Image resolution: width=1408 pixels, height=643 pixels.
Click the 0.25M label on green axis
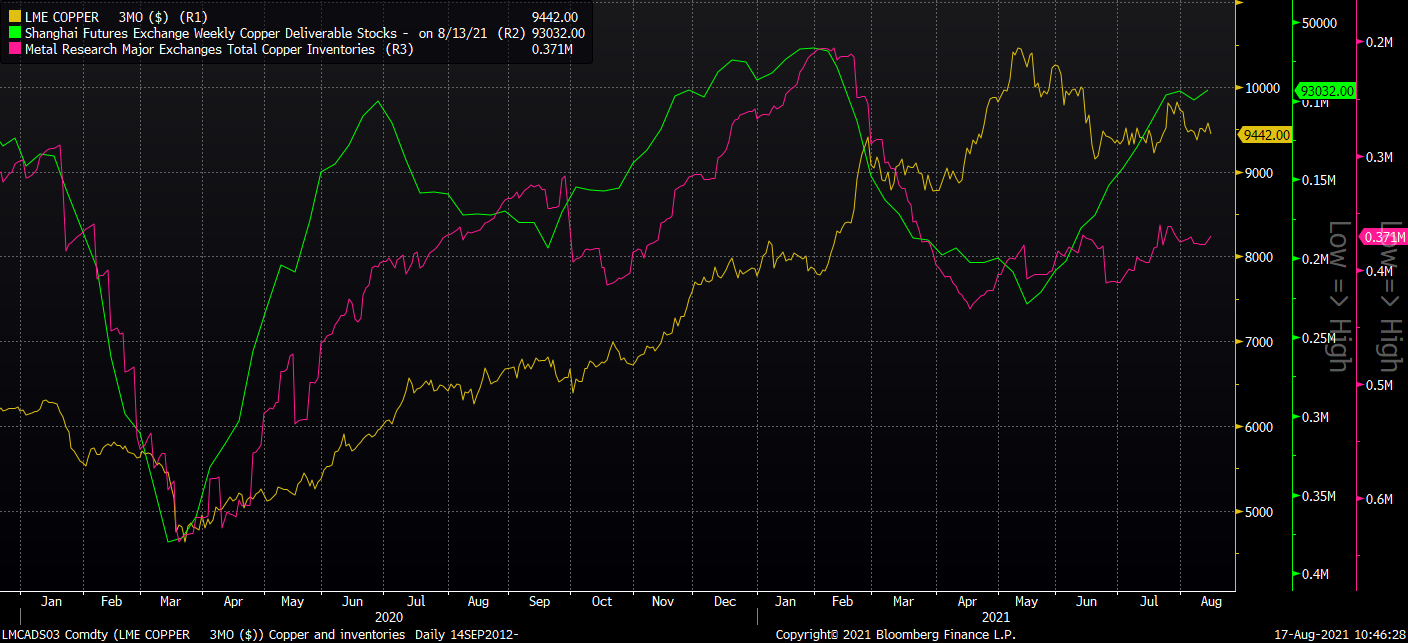(1319, 338)
